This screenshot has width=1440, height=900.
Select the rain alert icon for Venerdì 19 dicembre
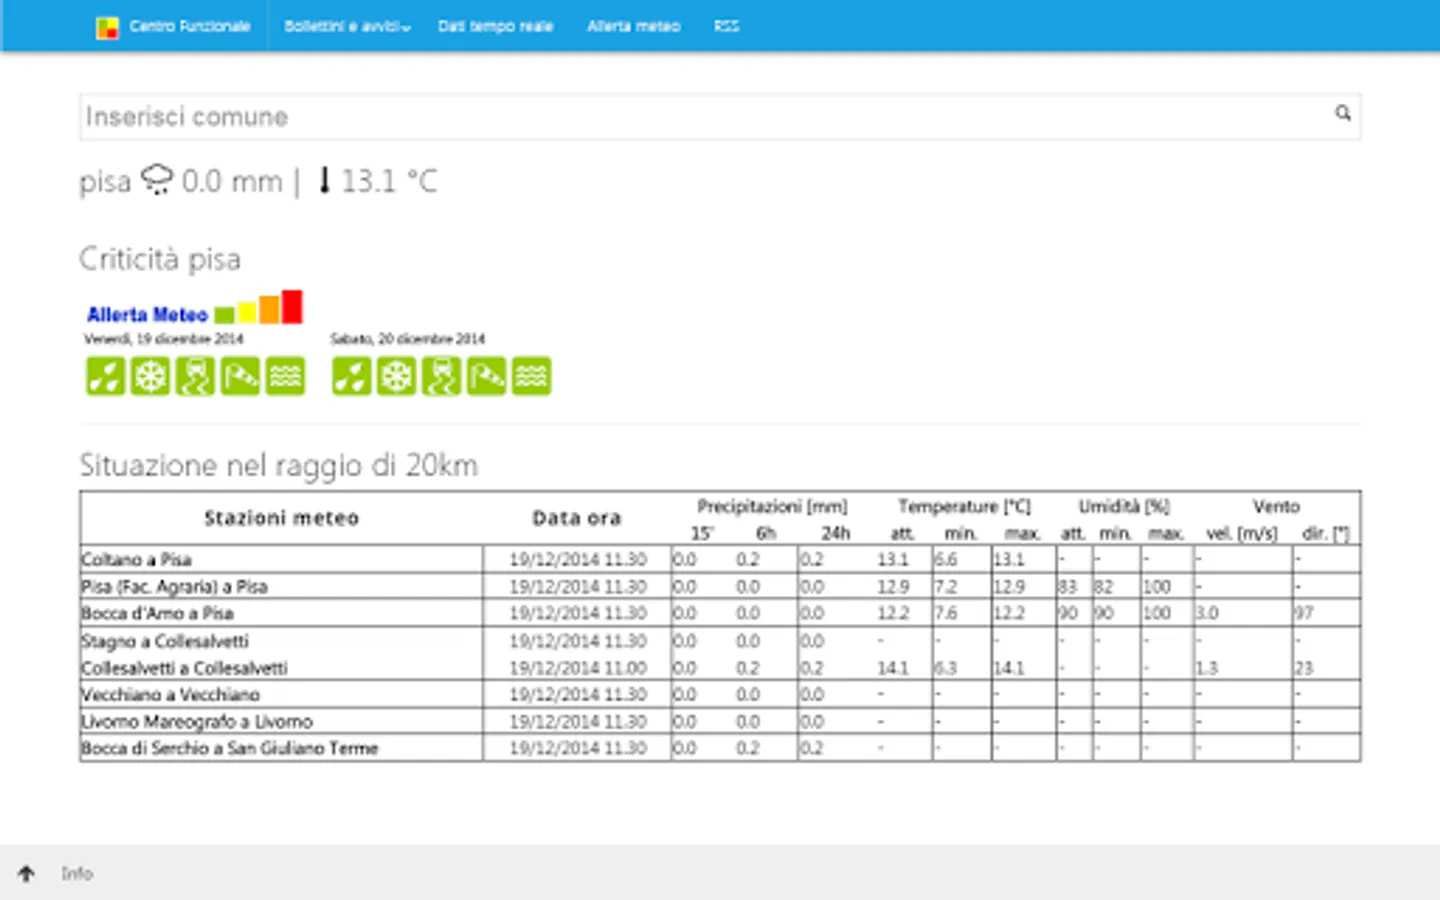click(x=105, y=377)
